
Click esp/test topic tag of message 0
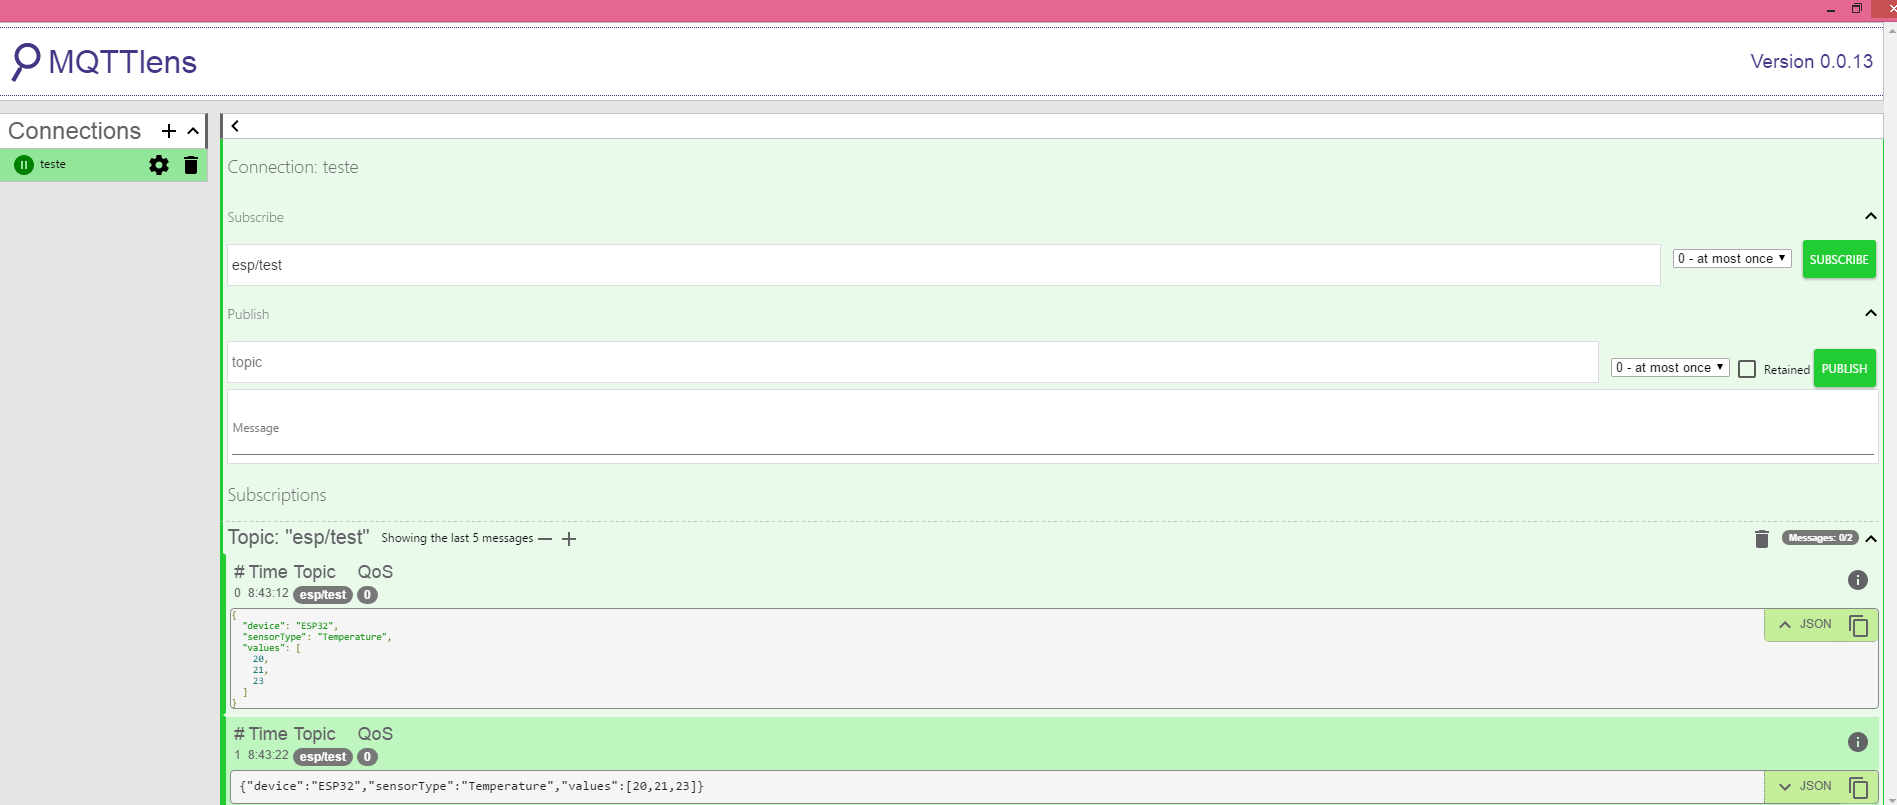(x=323, y=595)
